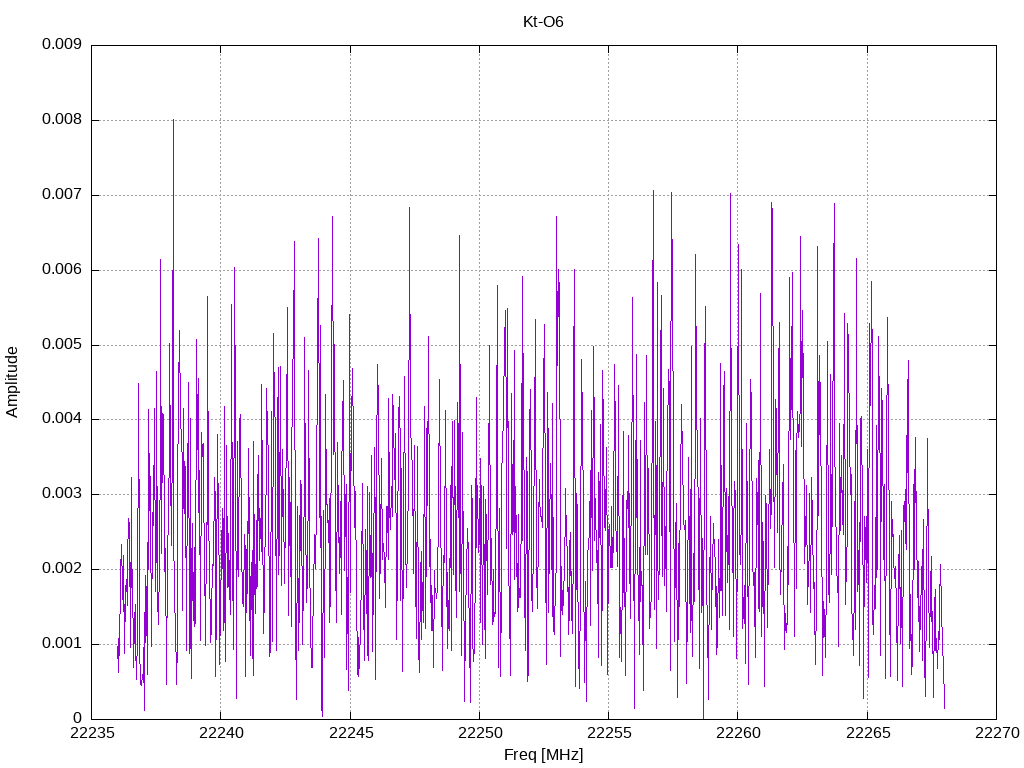Click the 22260 x-axis tick label

point(738,733)
